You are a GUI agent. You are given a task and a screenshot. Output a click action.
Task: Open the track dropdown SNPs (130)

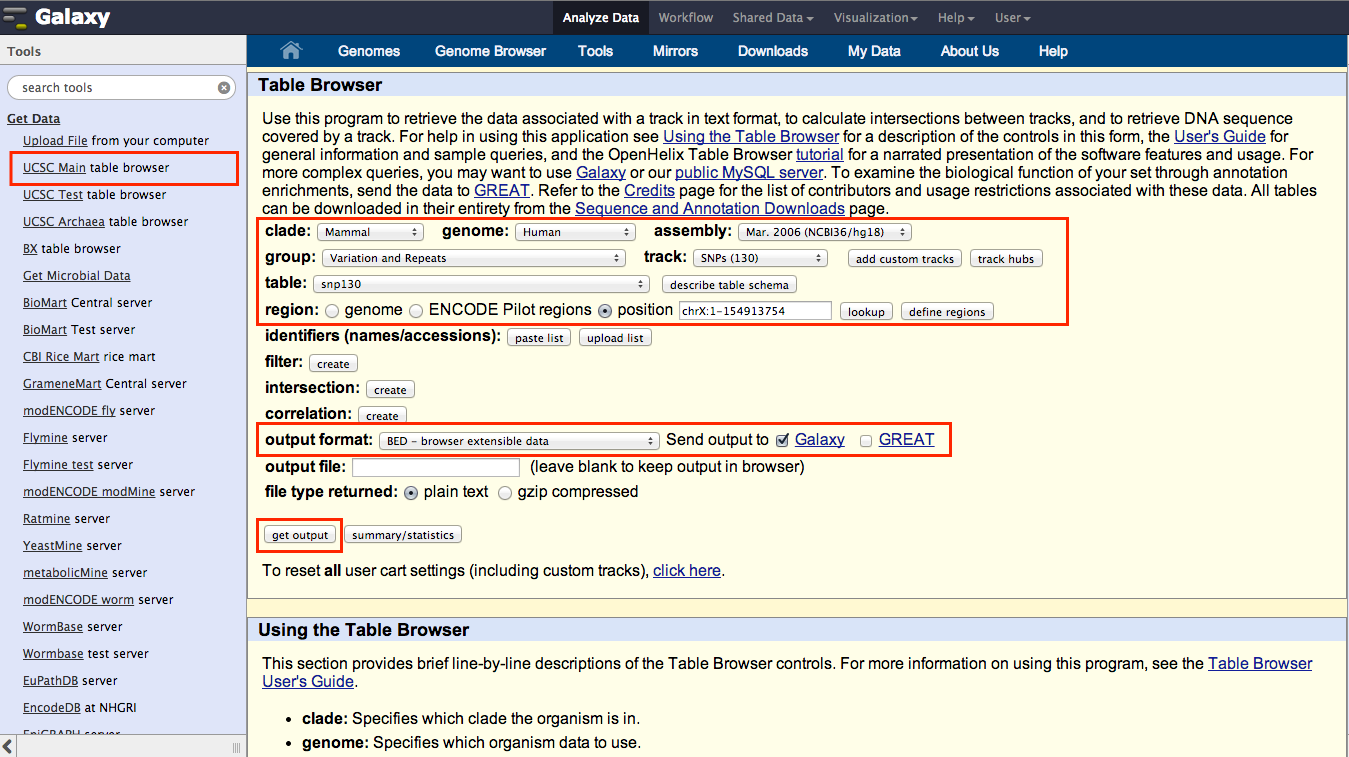coord(760,258)
